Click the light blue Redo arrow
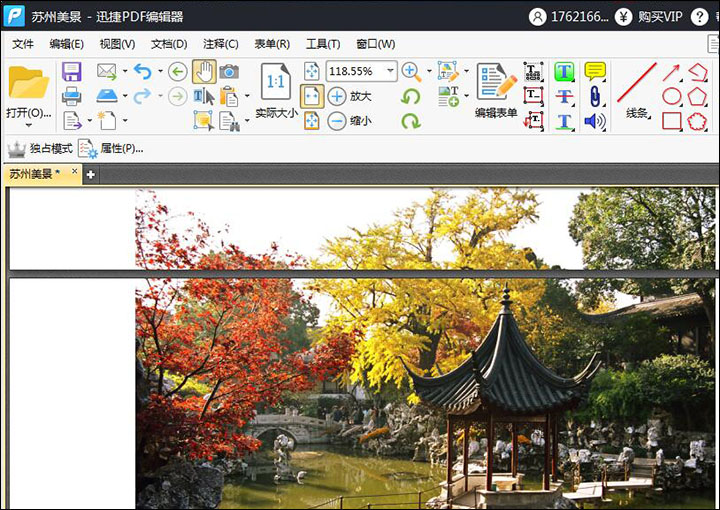This screenshot has width=720, height=510. point(142,96)
